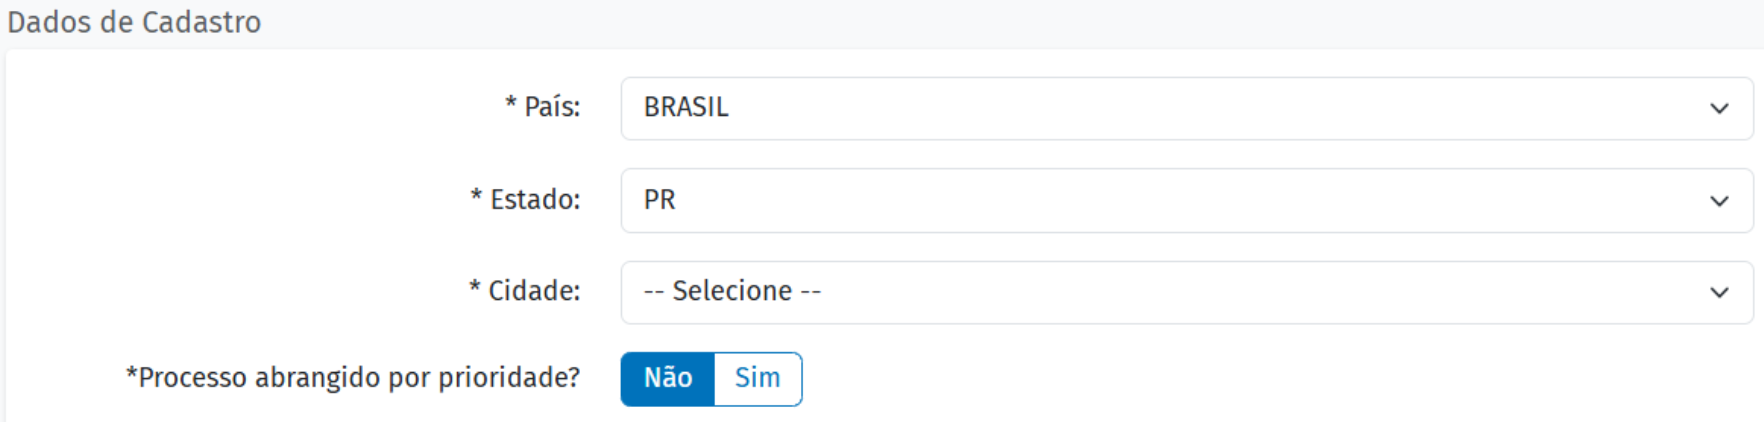The image size is (1764, 422).
Task: Click the PR value in Estado field
Action: coord(660,200)
